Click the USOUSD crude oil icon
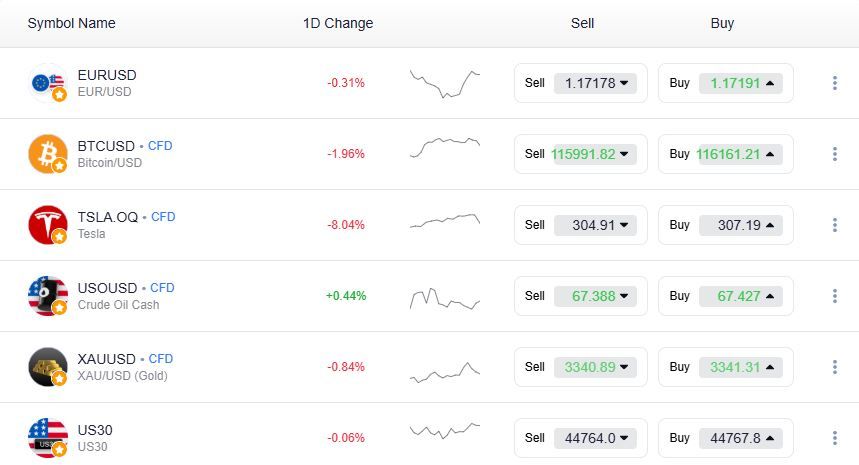 coord(47,296)
